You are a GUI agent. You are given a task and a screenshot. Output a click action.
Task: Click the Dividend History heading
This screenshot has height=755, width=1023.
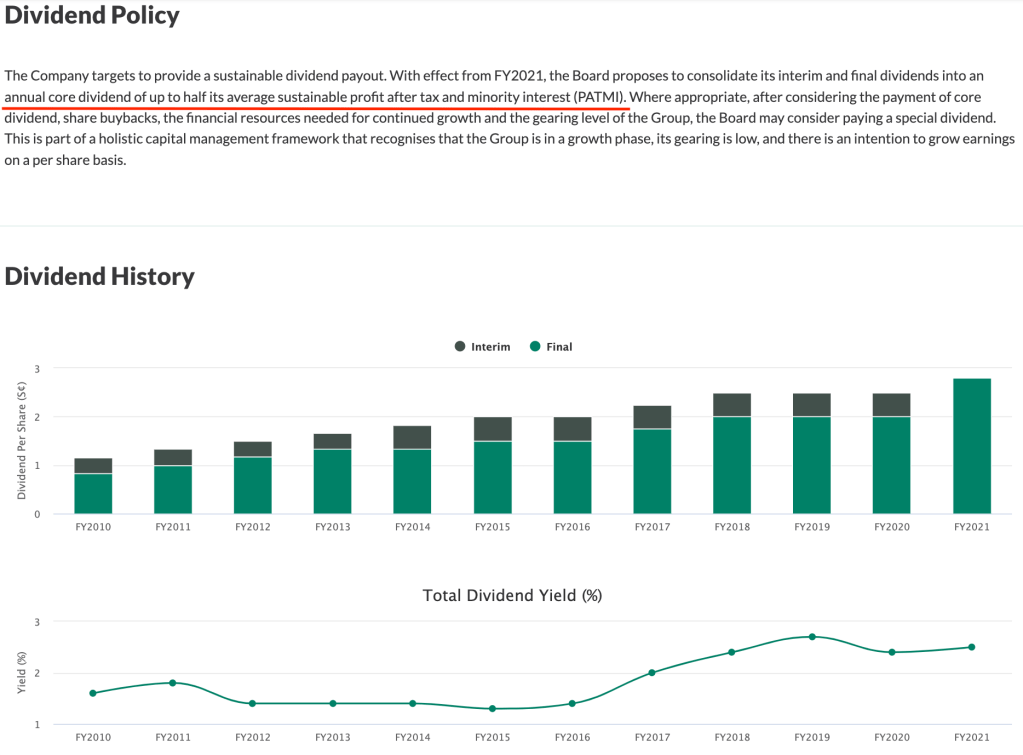(x=100, y=276)
